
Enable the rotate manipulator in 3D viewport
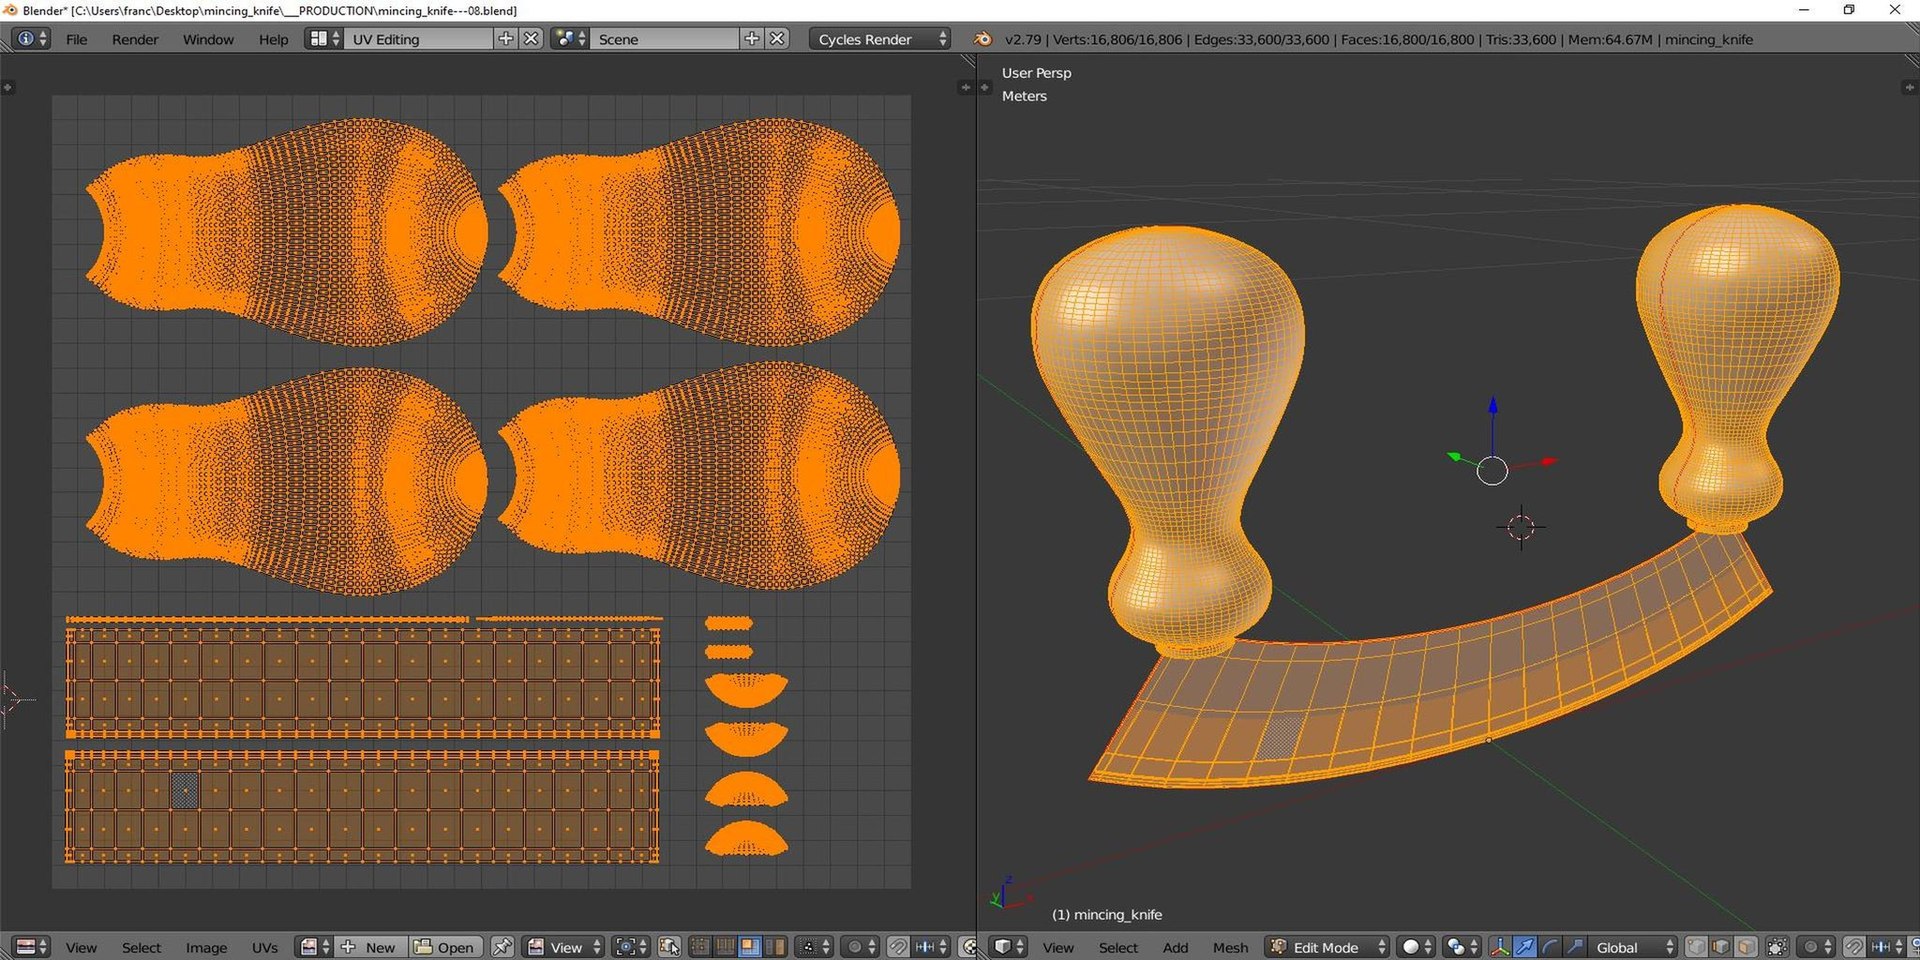[x=1549, y=947]
